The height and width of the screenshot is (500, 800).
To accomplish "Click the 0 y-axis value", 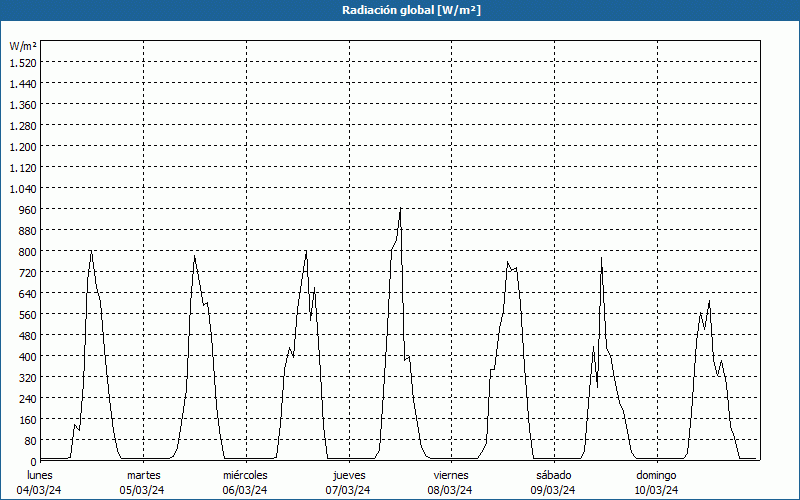I will click(34, 462).
